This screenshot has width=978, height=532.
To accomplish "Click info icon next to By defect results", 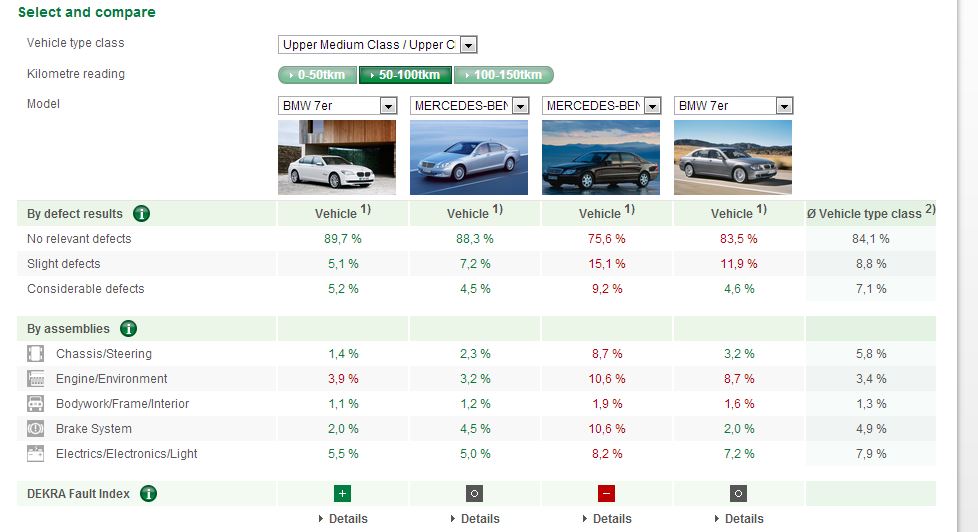I will pyautogui.click(x=141, y=214).
